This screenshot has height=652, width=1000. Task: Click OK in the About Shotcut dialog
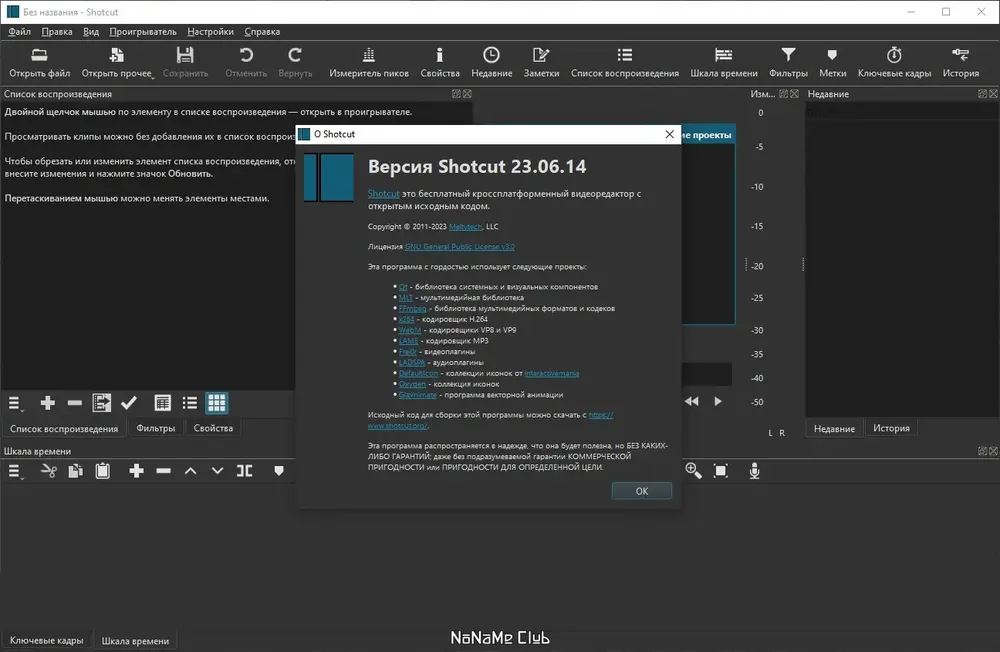pyautogui.click(x=641, y=491)
